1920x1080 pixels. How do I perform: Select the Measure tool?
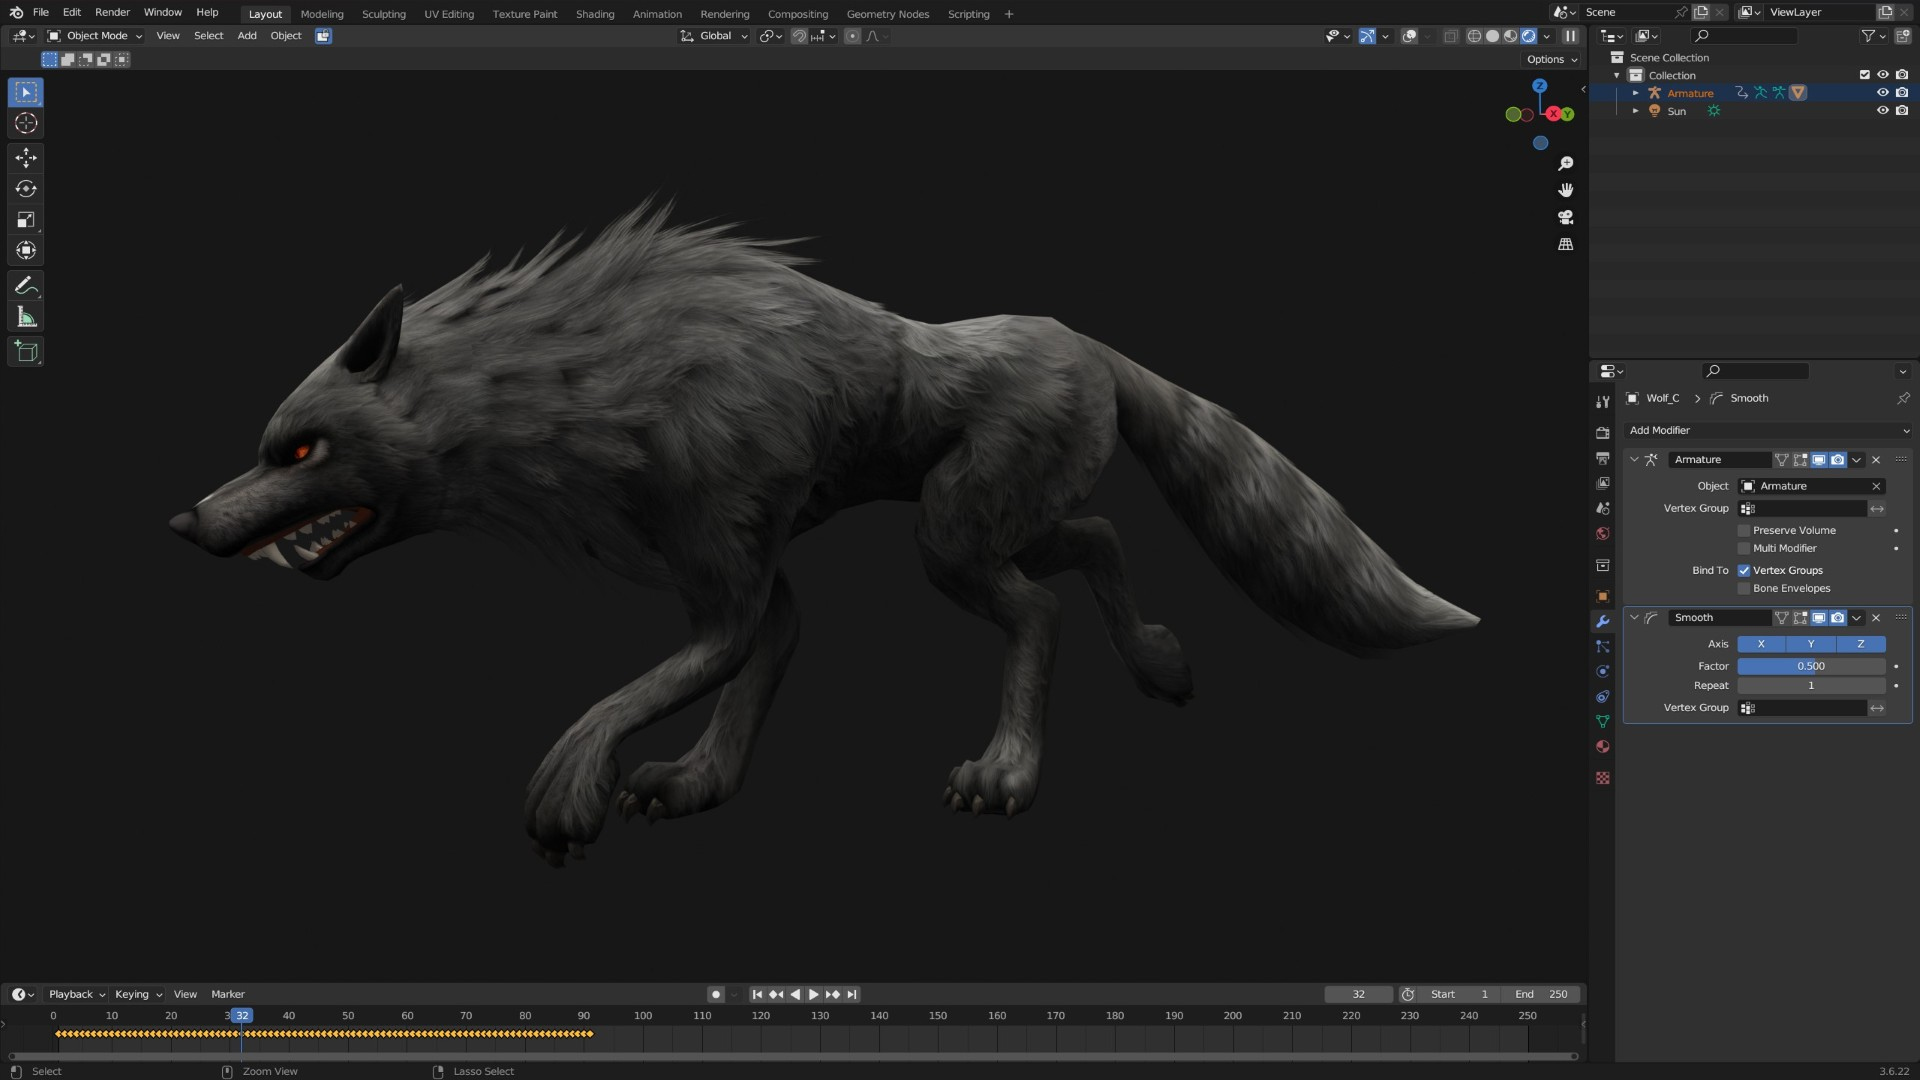(26, 318)
